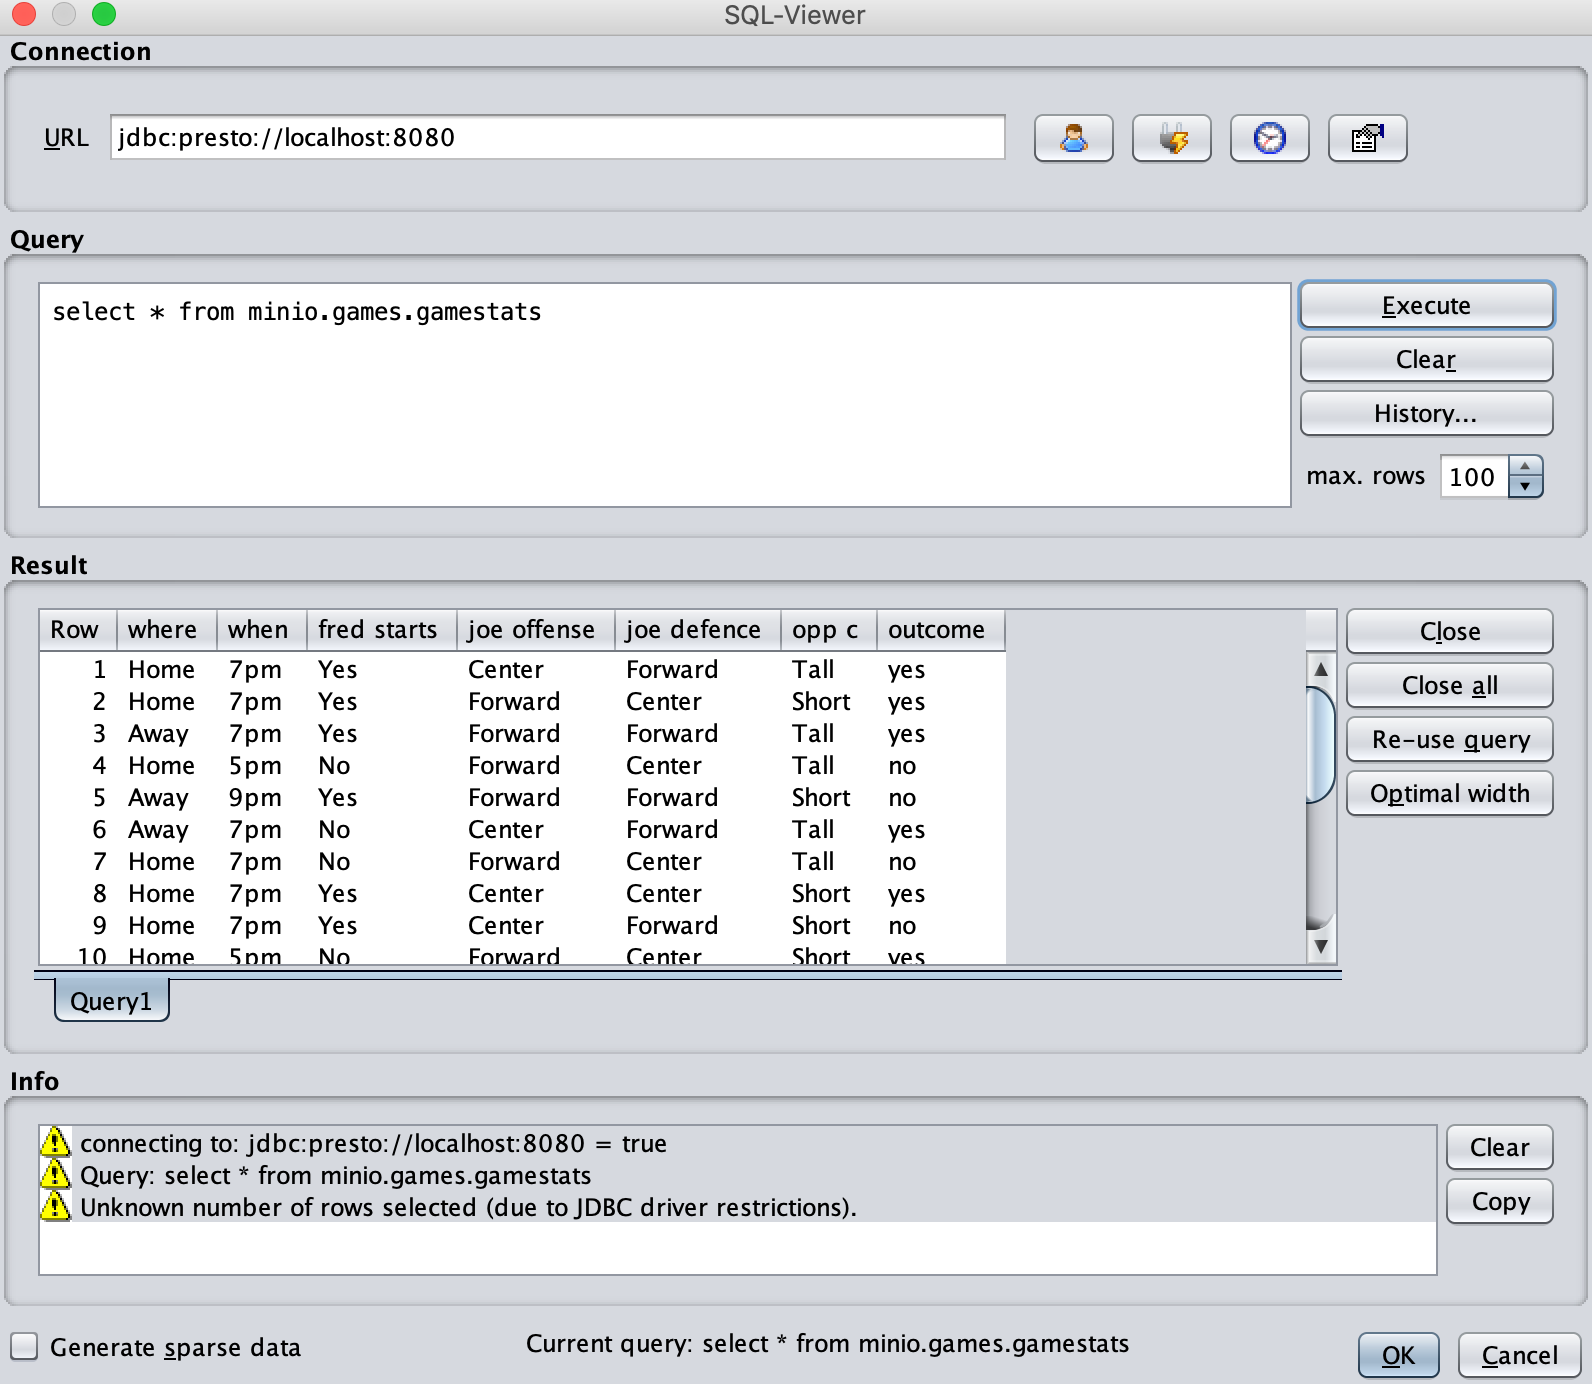Click the user credentials person icon

(1073, 138)
